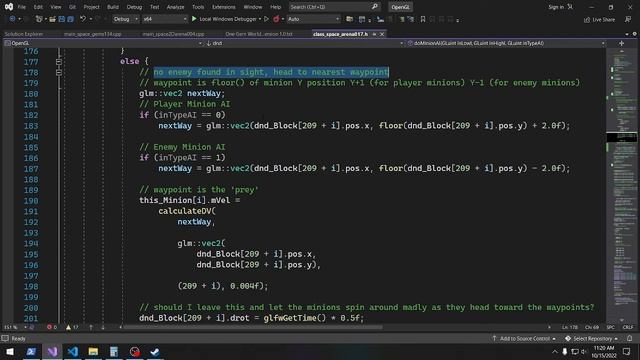Switch to Solution Explorer tab
The image size is (640, 360).
click(24, 34)
